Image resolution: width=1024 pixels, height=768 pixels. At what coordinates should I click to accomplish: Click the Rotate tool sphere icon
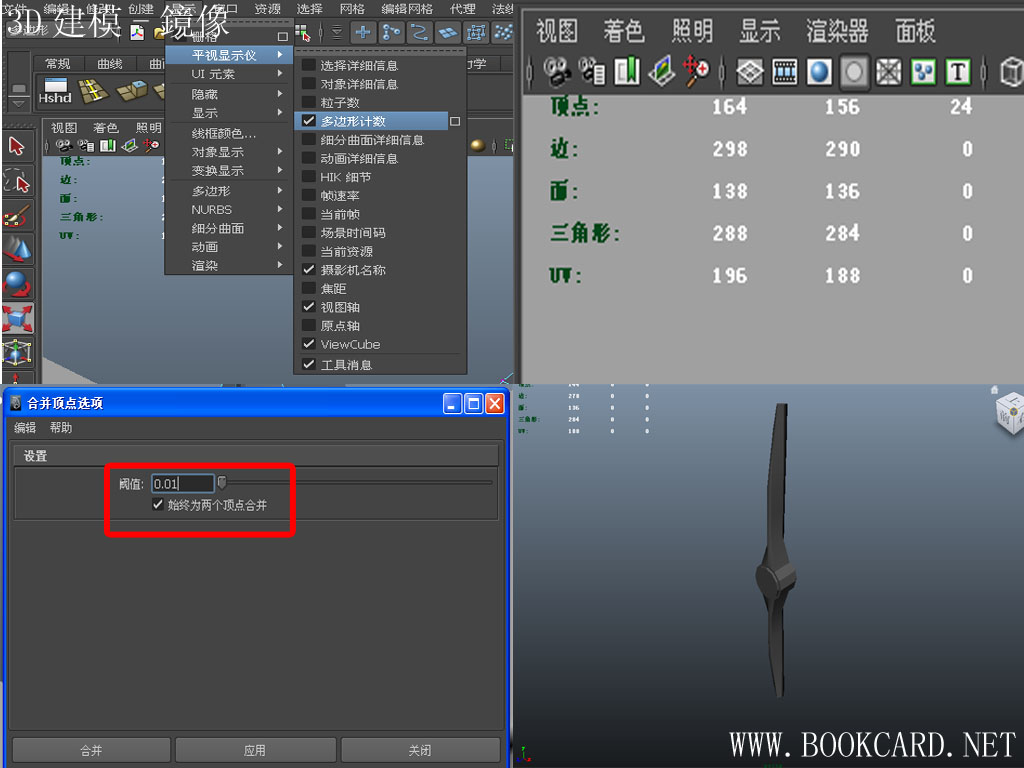(x=17, y=284)
